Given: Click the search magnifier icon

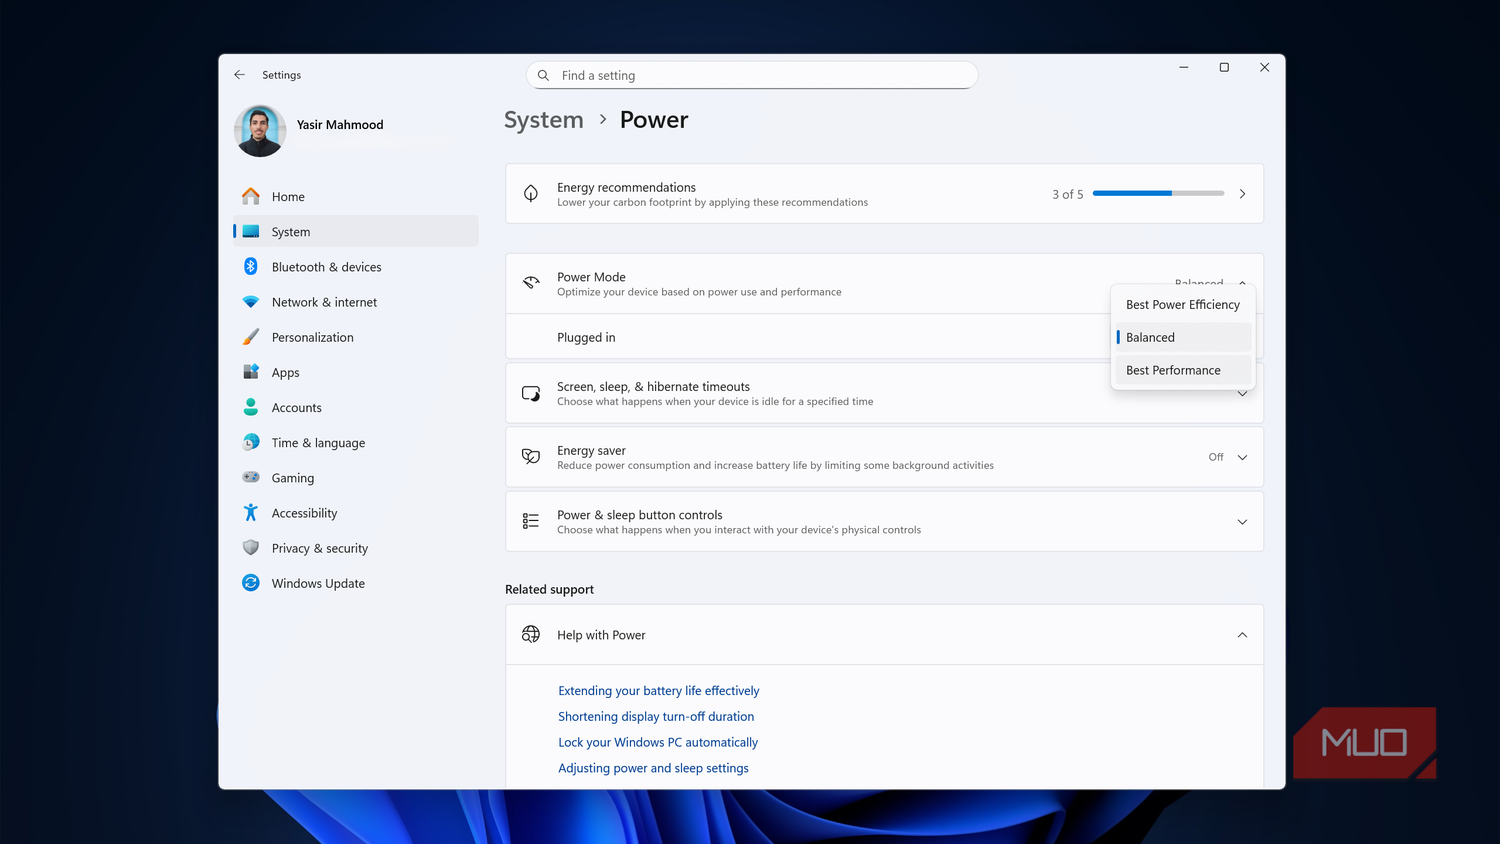Looking at the screenshot, I should point(543,75).
